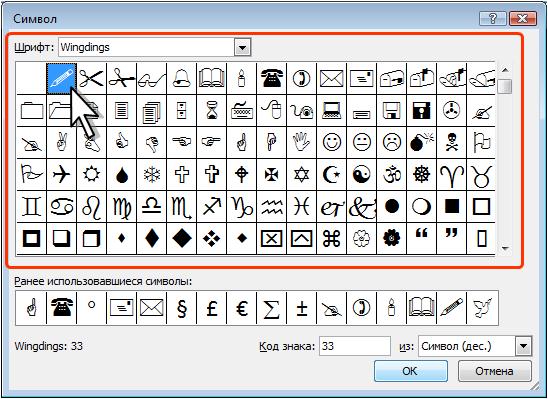Close the Символ dialog window

[522, 18]
